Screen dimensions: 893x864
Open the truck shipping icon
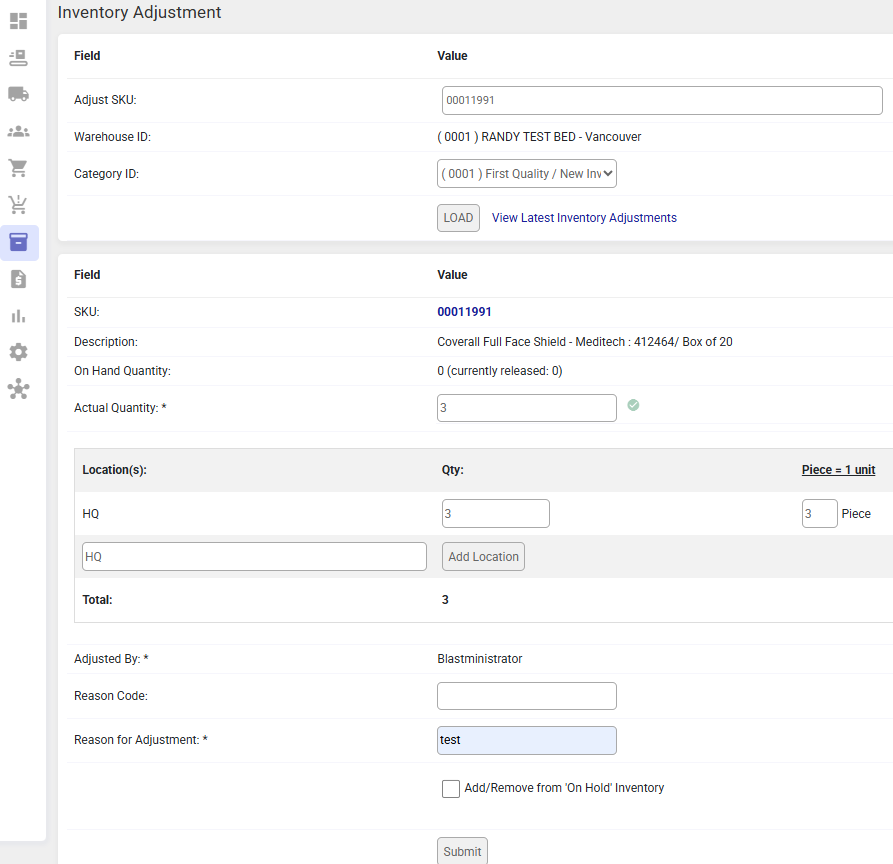click(19, 94)
